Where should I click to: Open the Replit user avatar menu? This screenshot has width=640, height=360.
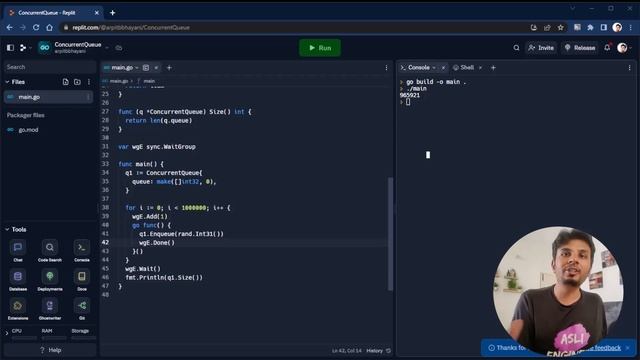tap(622, 48)
